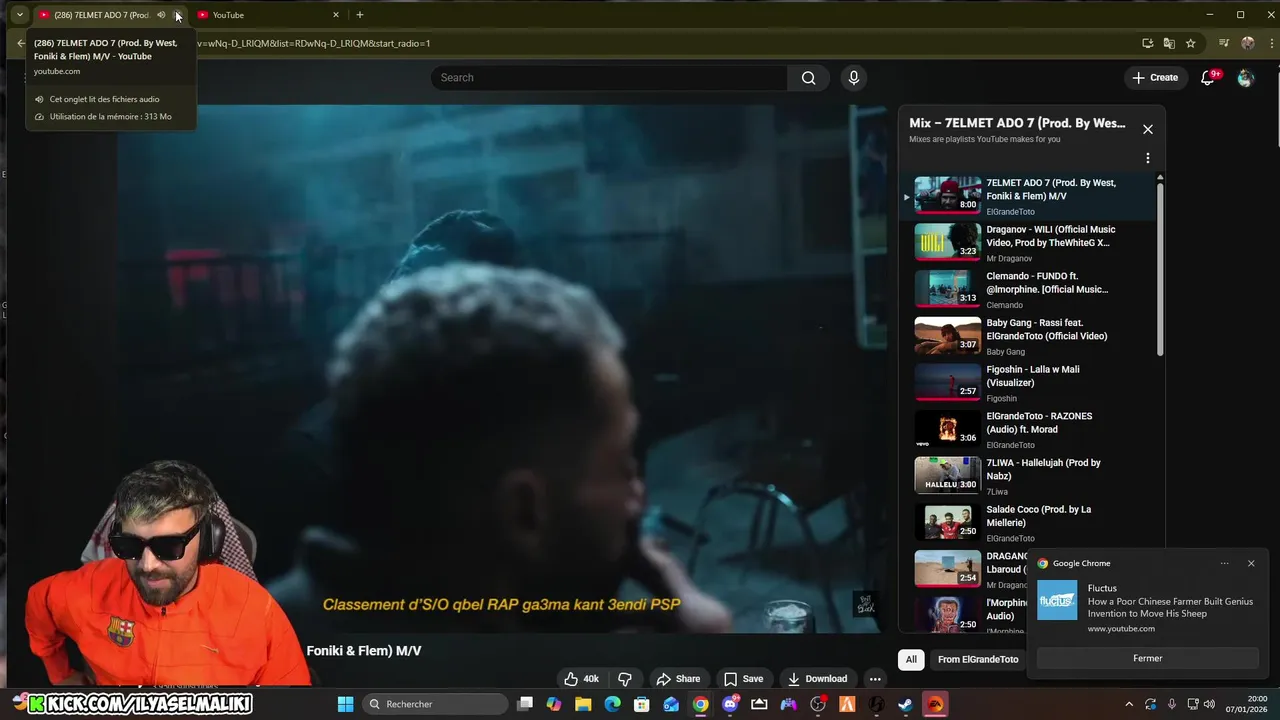
Task: Open notification options ellipsis
Action: 1224,563
